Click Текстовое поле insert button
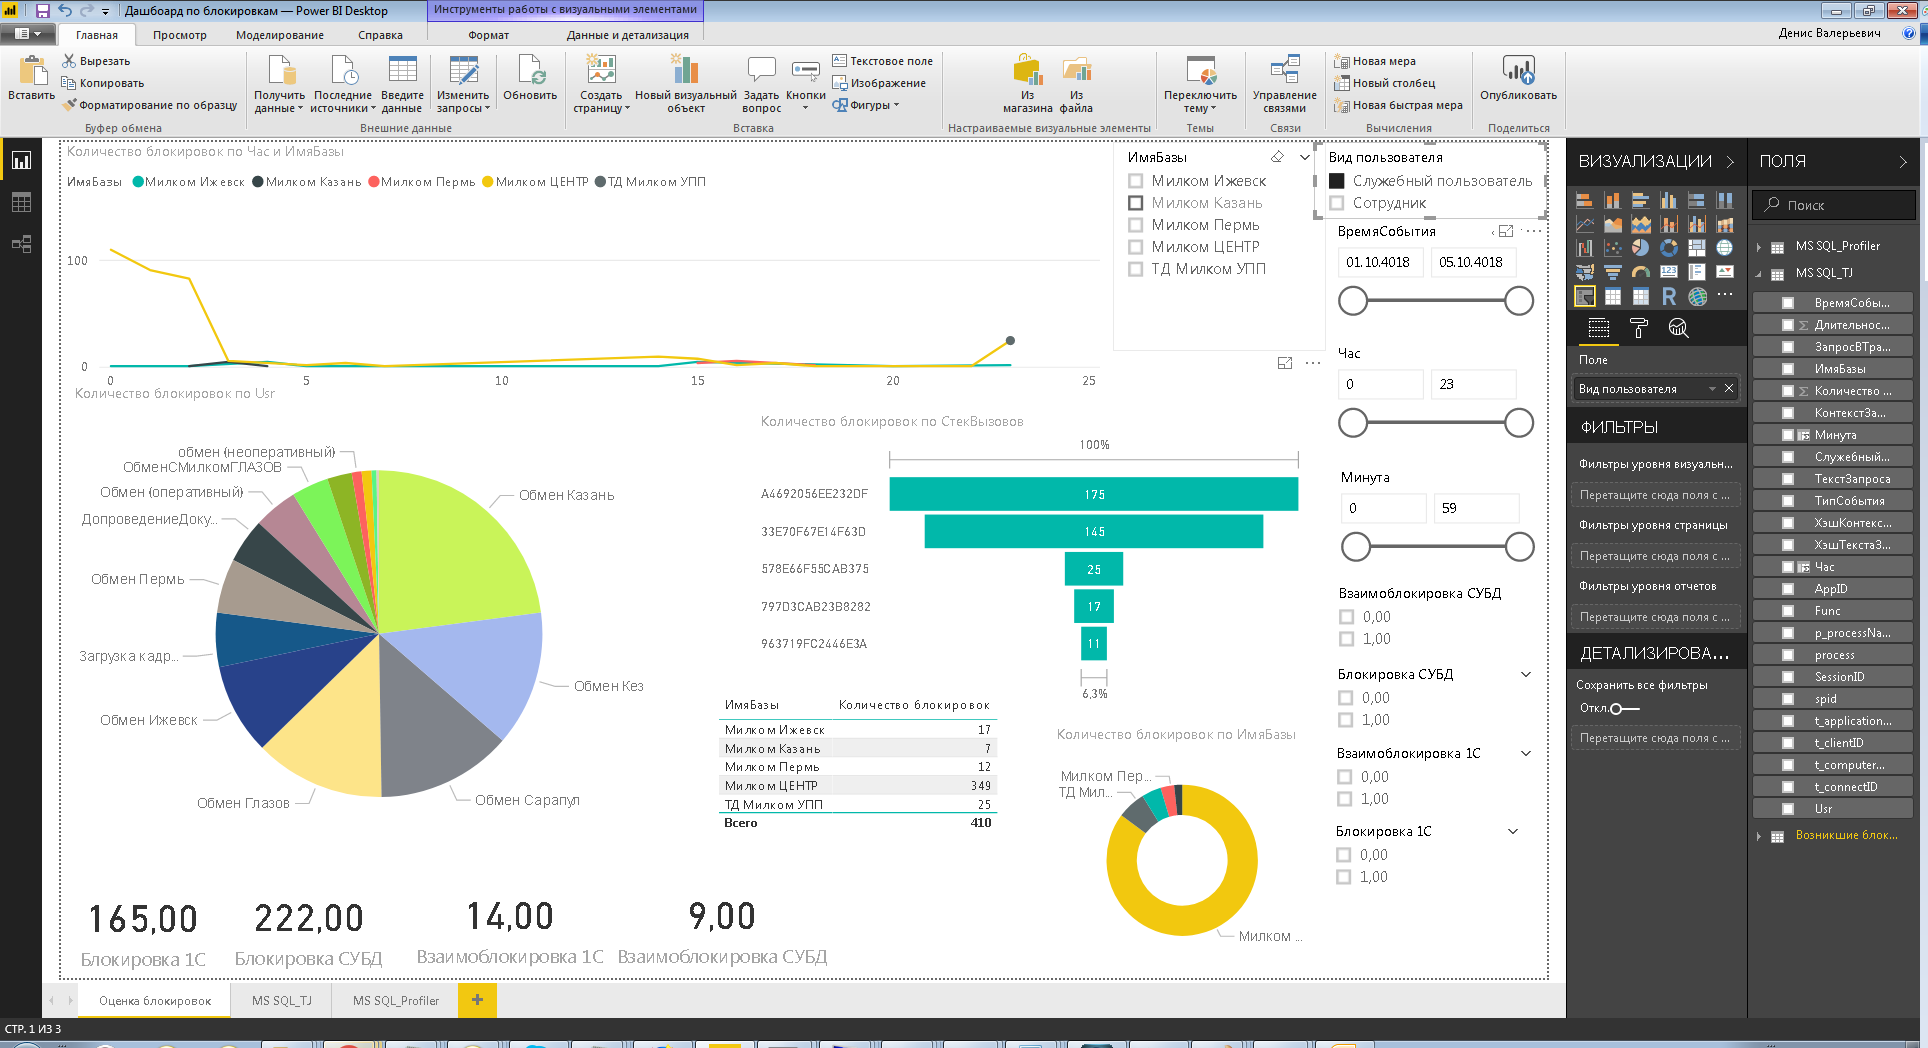This screenshot has height=1048, width=1928. point(882,61)
